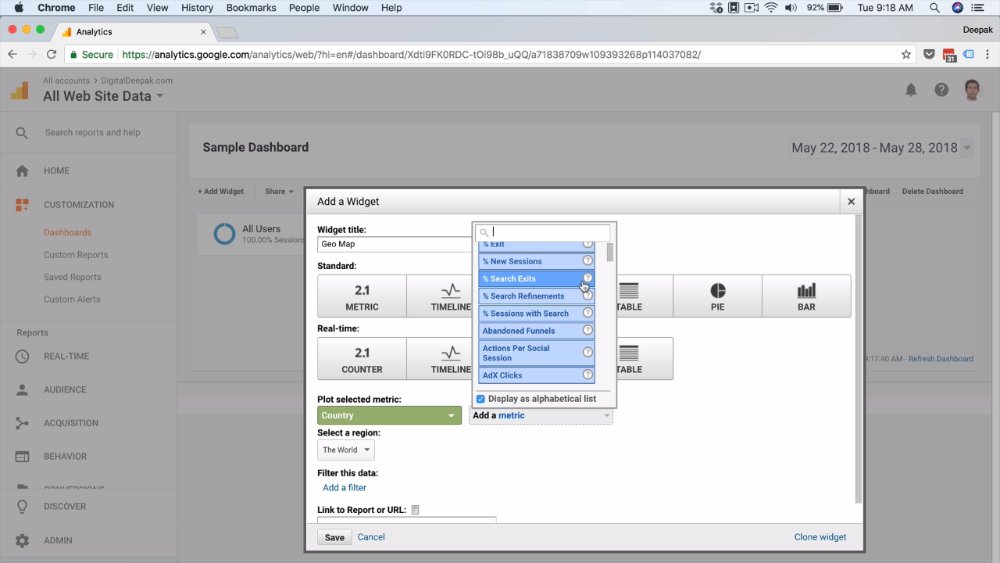The height and width of the screenshot is (563, 1000).
Task: Open the Share dropdown on the dashboard
Action: pos(279,191)
